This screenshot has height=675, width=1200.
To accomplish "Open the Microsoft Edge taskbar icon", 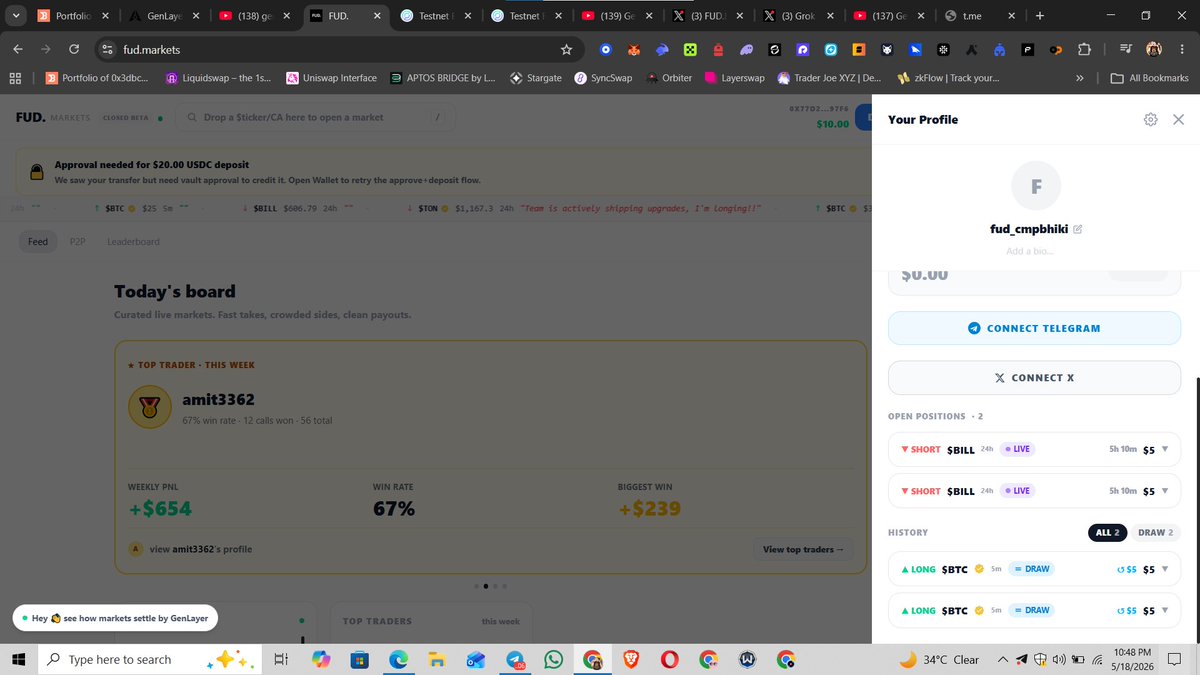I will (397, 659).
